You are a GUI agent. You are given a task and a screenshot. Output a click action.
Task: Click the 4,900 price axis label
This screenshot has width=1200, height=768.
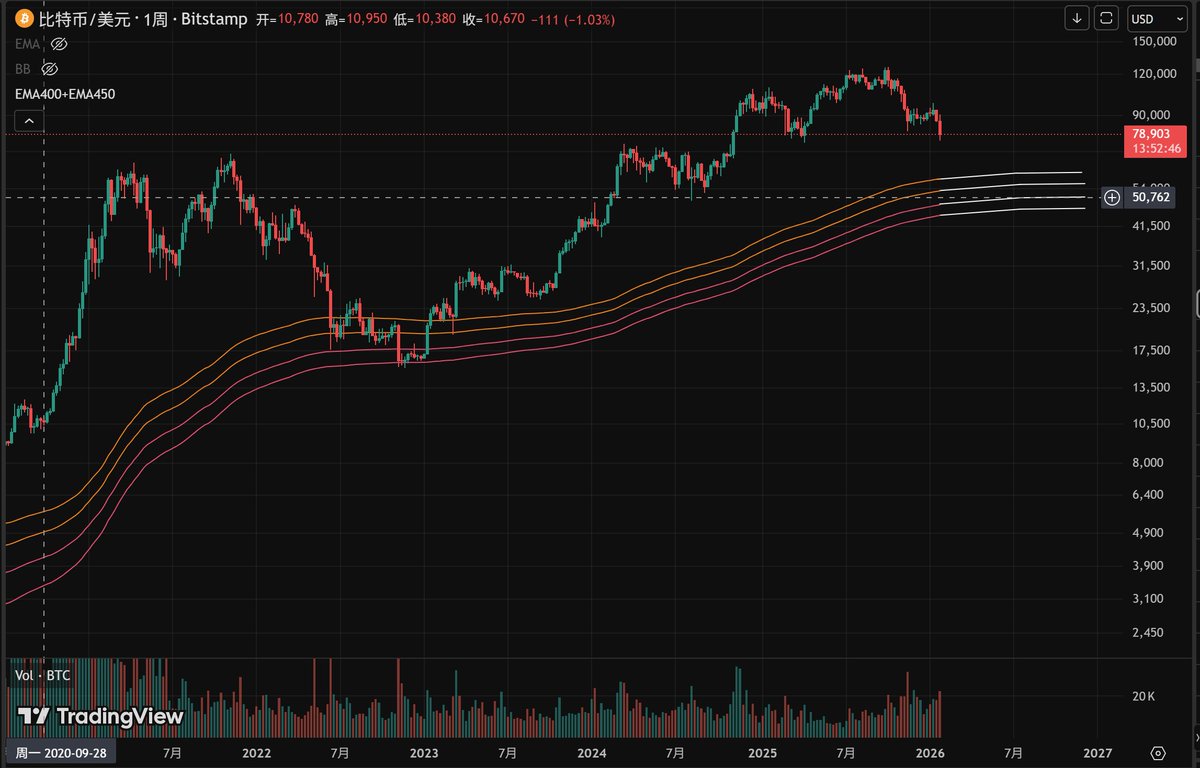point(1147,532)
